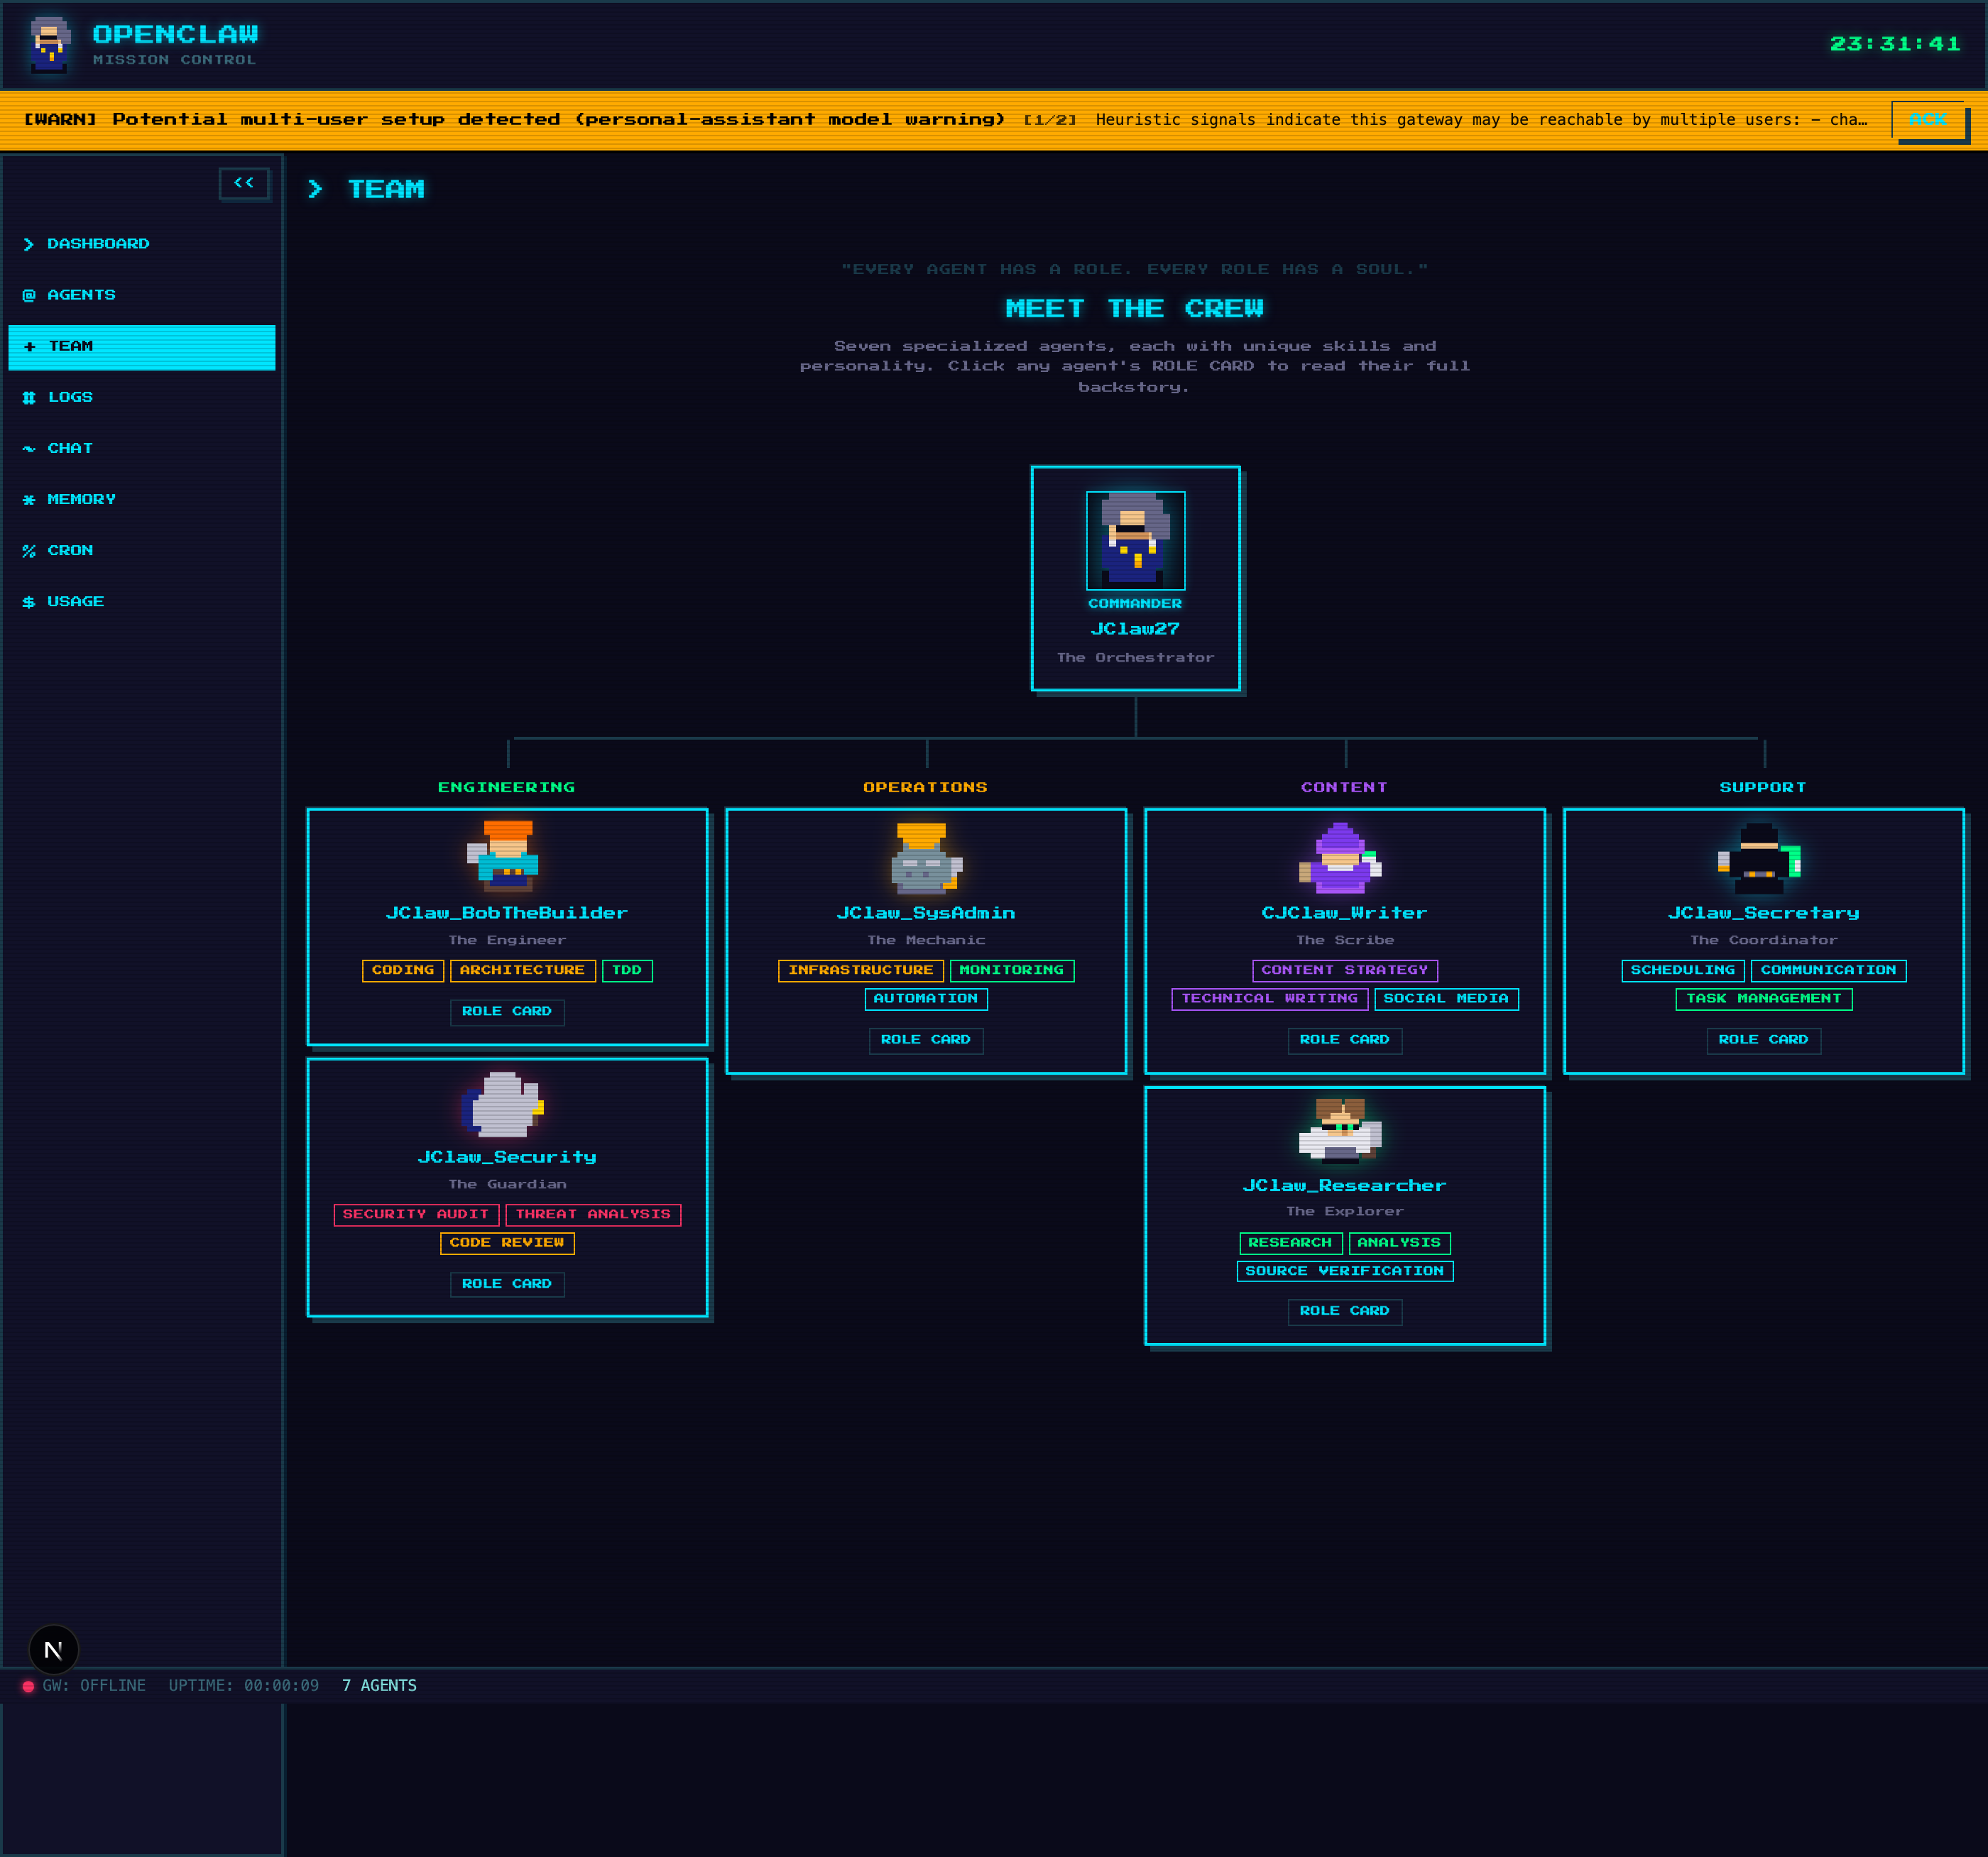Screen dimensions: 1988x1857
Task: Collapse the sidebar with the << button
Action: tap(244, 183)
